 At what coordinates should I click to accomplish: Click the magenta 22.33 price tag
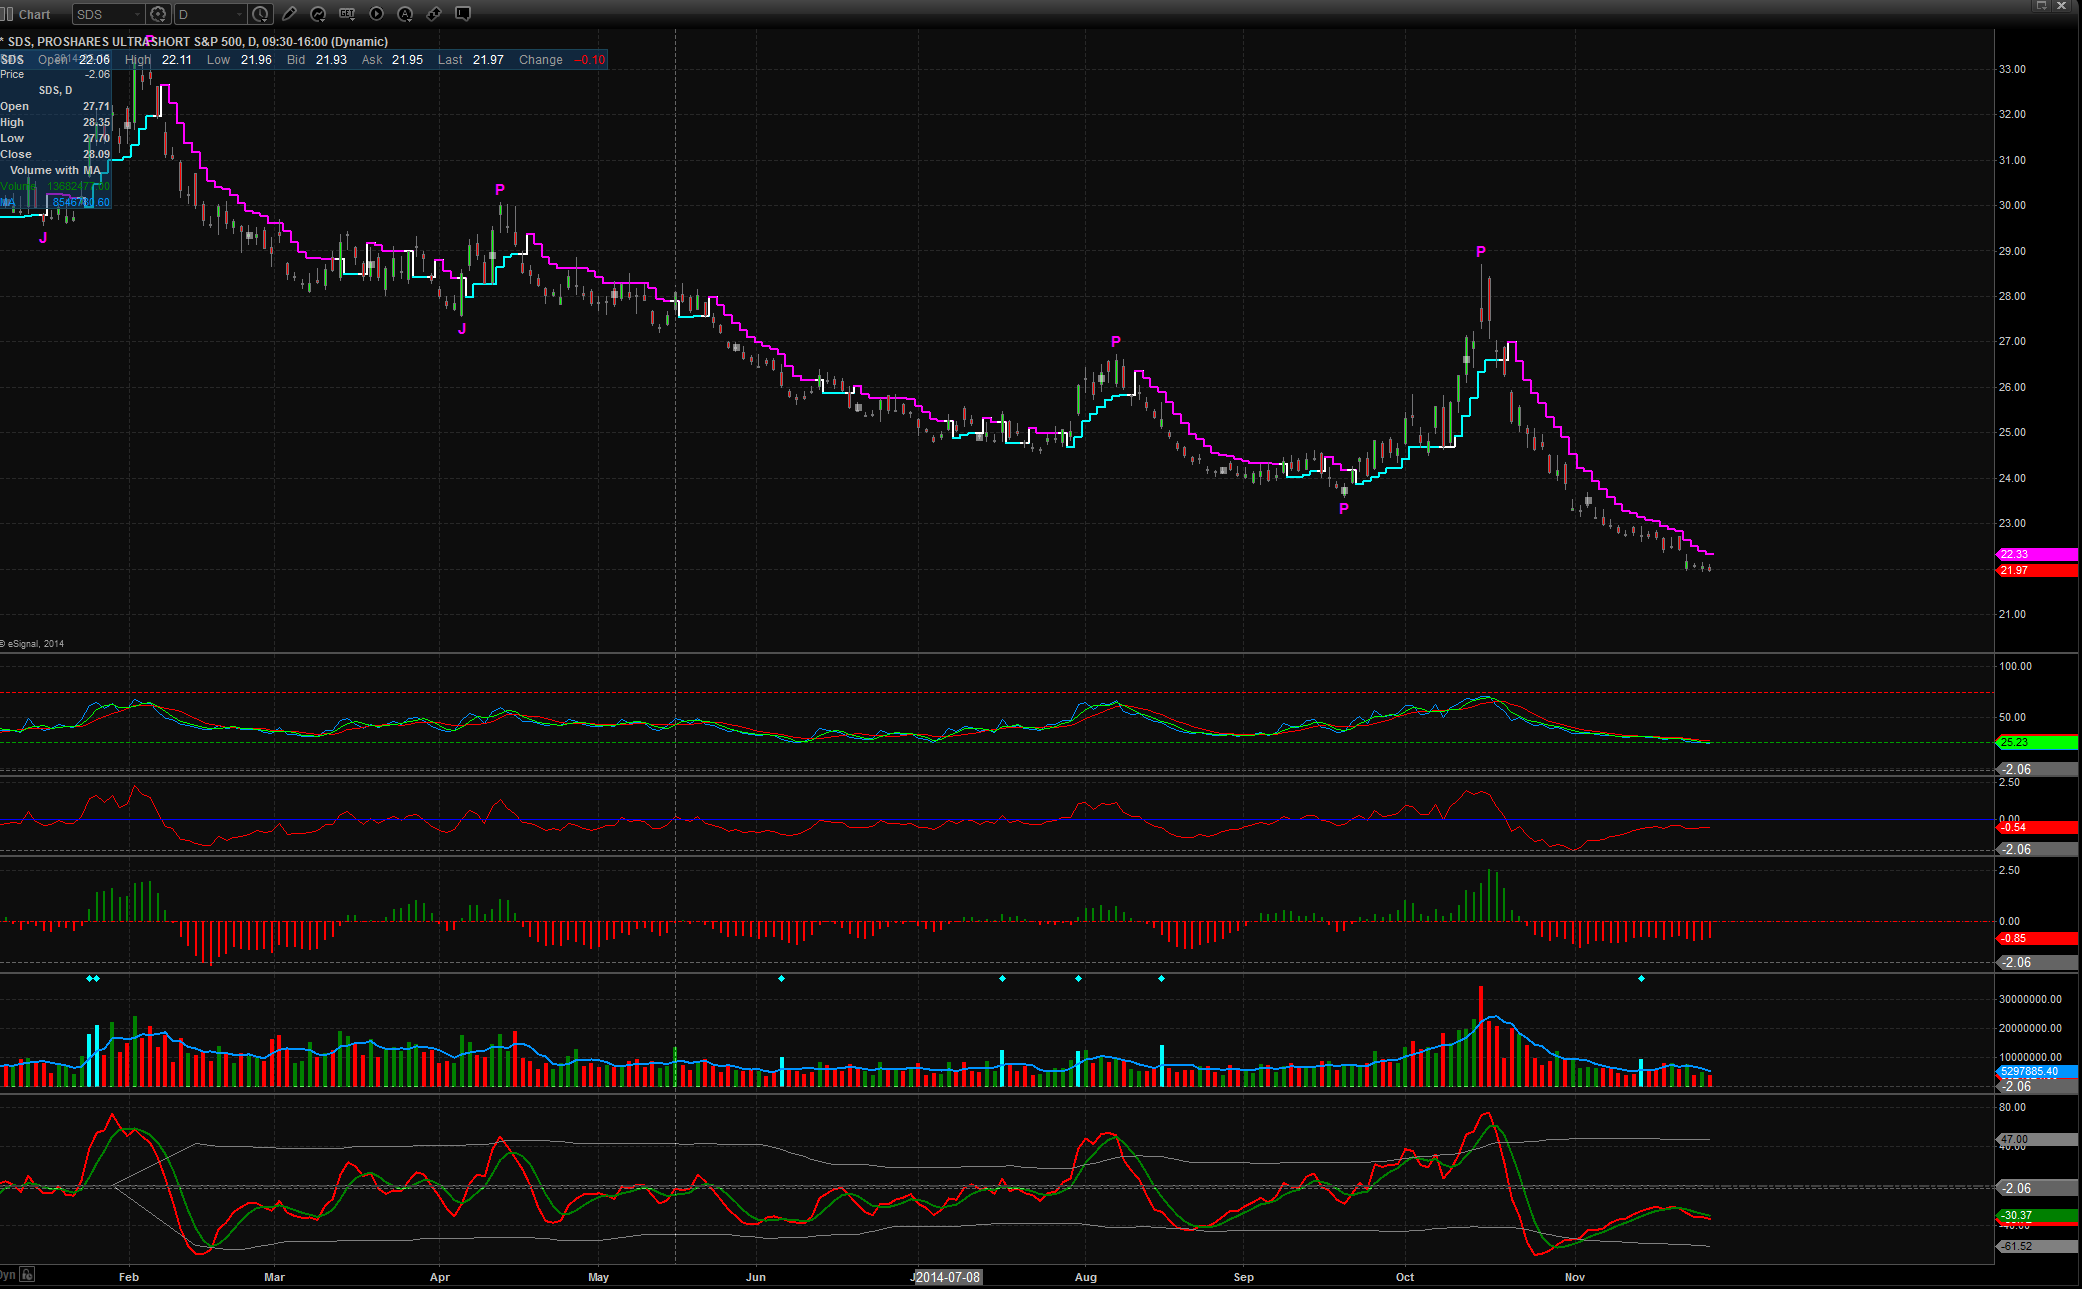coord(2037,554)
